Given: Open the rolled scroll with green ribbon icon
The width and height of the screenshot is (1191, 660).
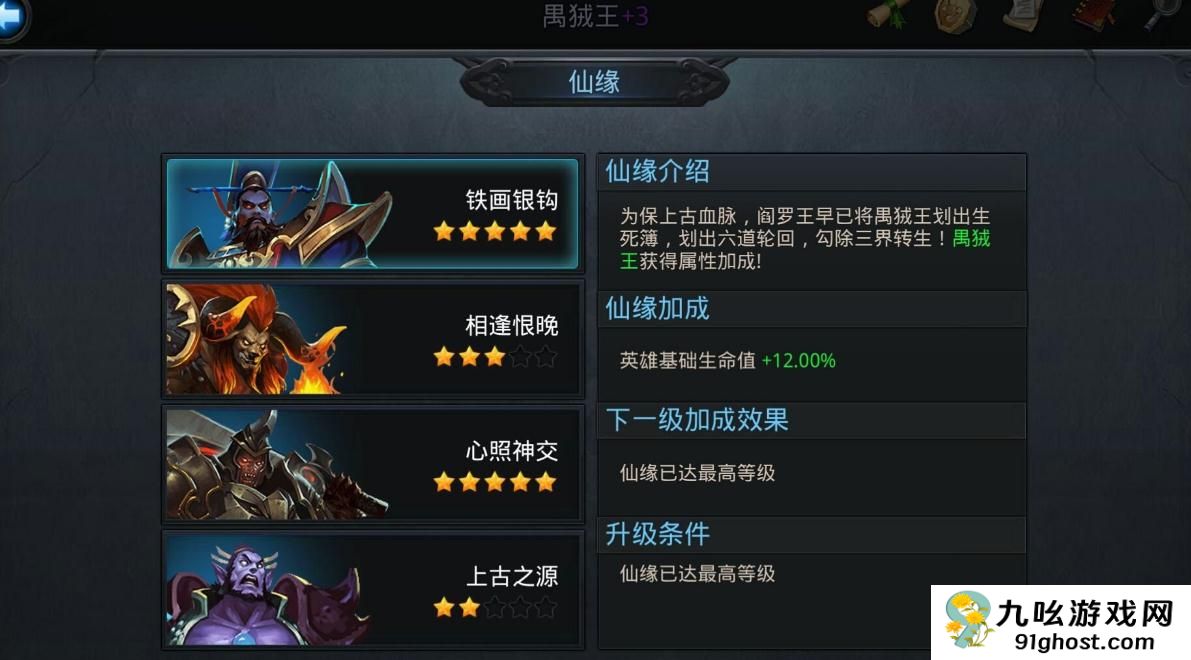Looking at the screenshot, I should pyautogui.click(x=888, y=14).
